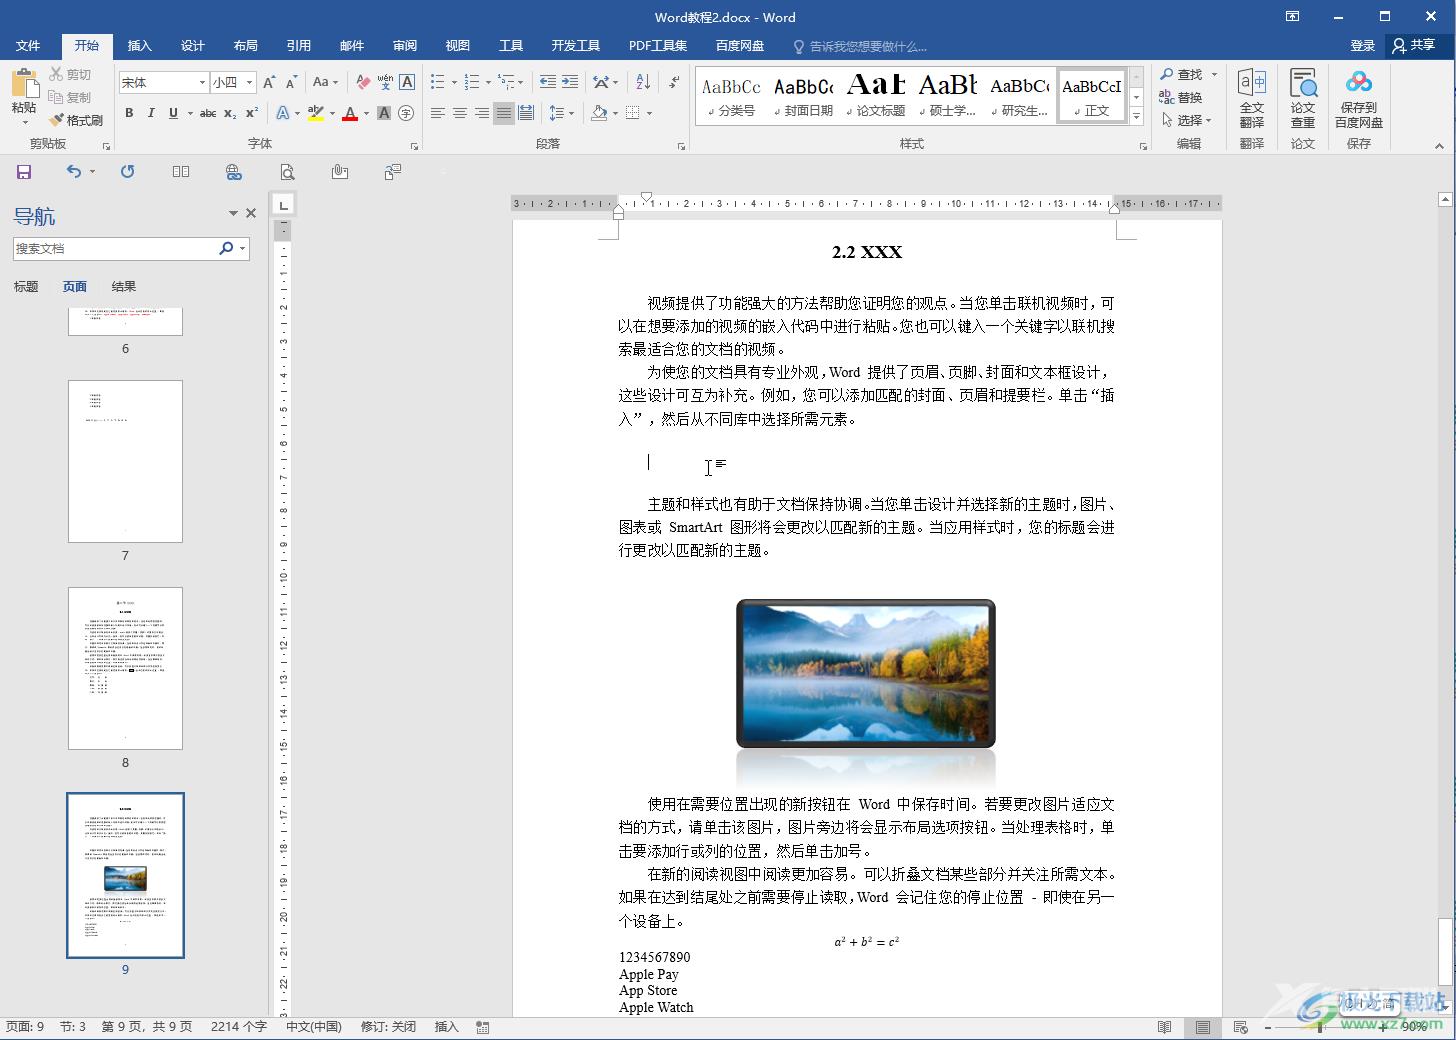
Task: Click the Full Text Translate (全文翻译) icon
Action: 1252,98
